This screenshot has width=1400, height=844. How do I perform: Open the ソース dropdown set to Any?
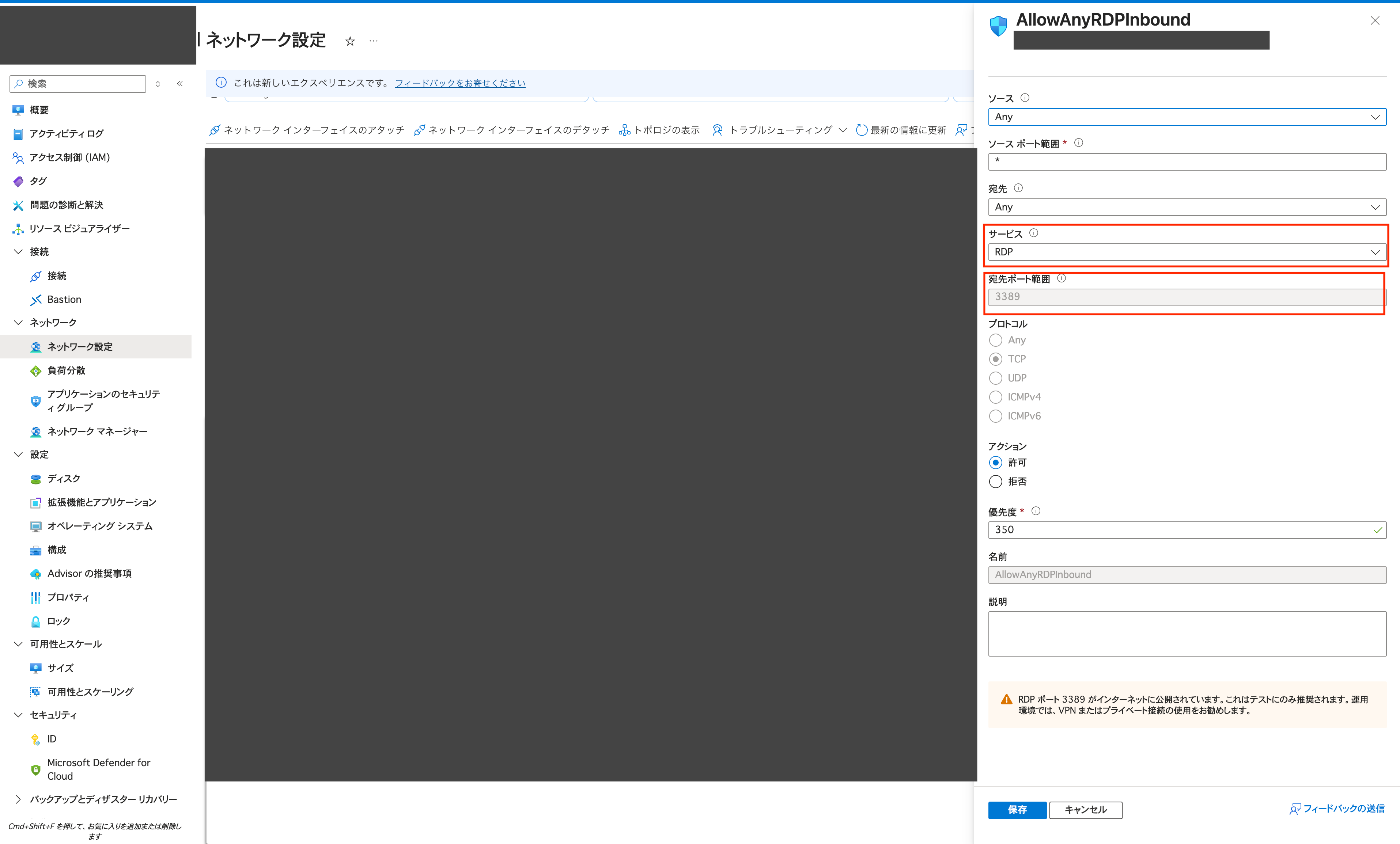click(1187, 117)
